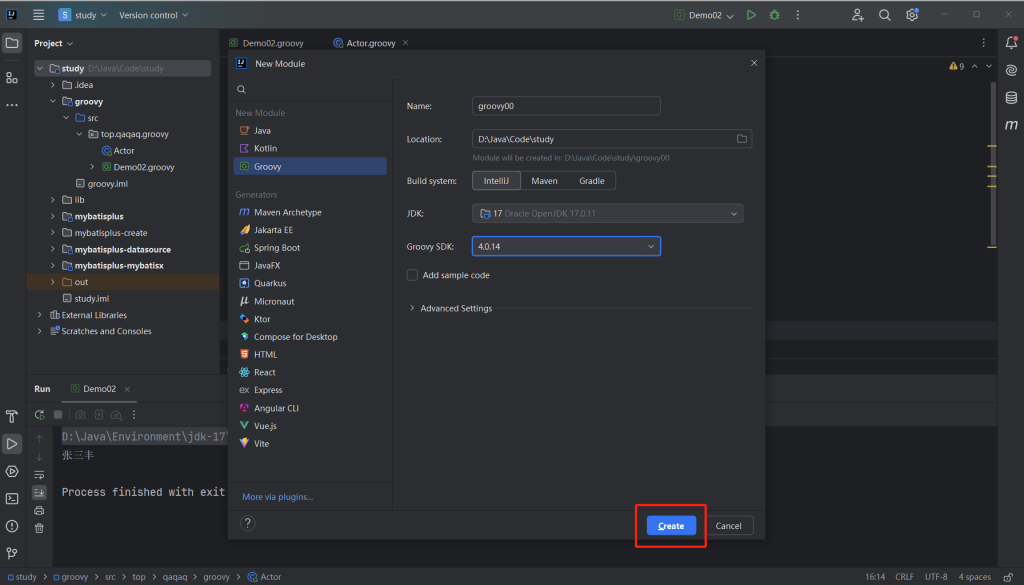Viewport: 1024px width, 585px height.
Task: Choose Spring Boot generator
Action: pyautogui.click(x=310, y=247)
